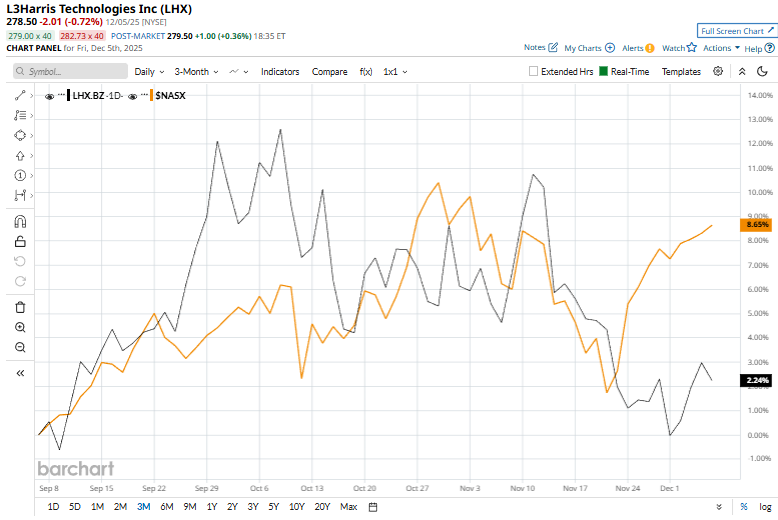778x520 pixels.
Task: Expand the bottom double-down chevron
Action: [x=719, y=507]
